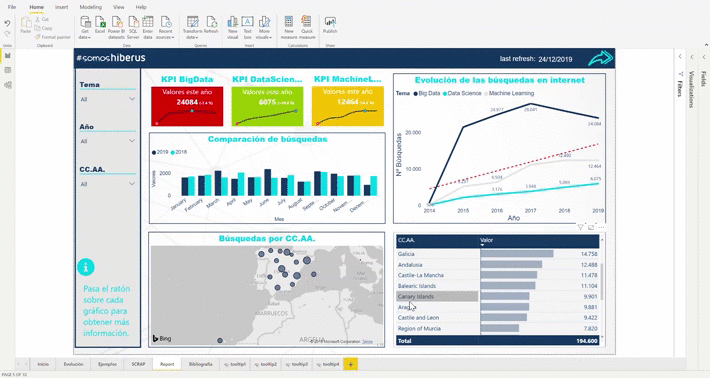Open the Model view sidebar icon

[8, 85]
